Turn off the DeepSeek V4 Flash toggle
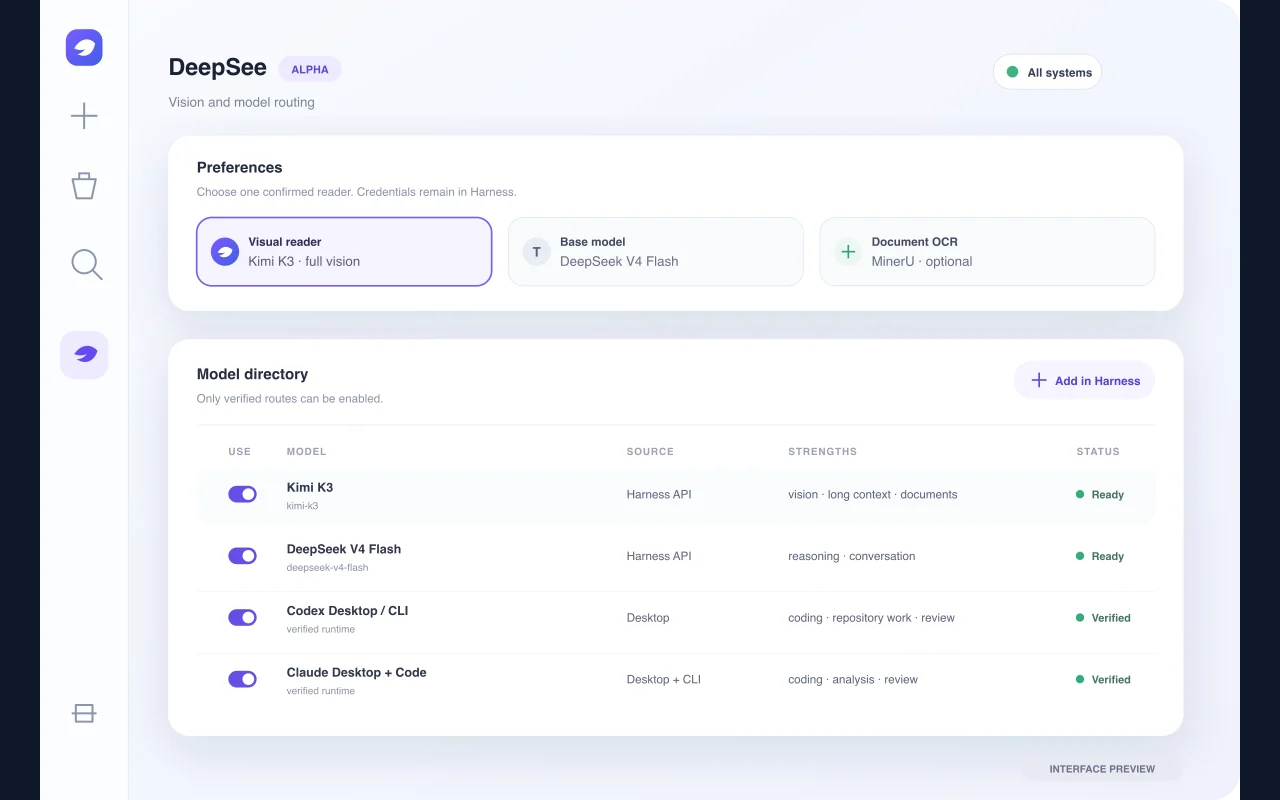 click(243, 556)
